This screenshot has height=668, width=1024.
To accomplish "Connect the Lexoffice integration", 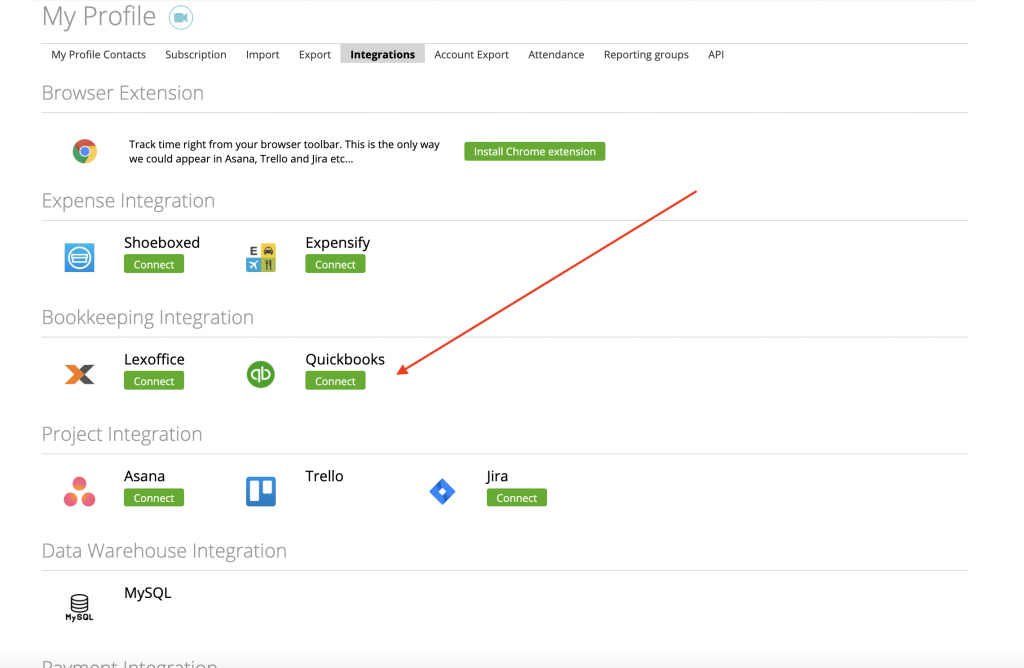I will pyautogui.click(x=154, y=381).
